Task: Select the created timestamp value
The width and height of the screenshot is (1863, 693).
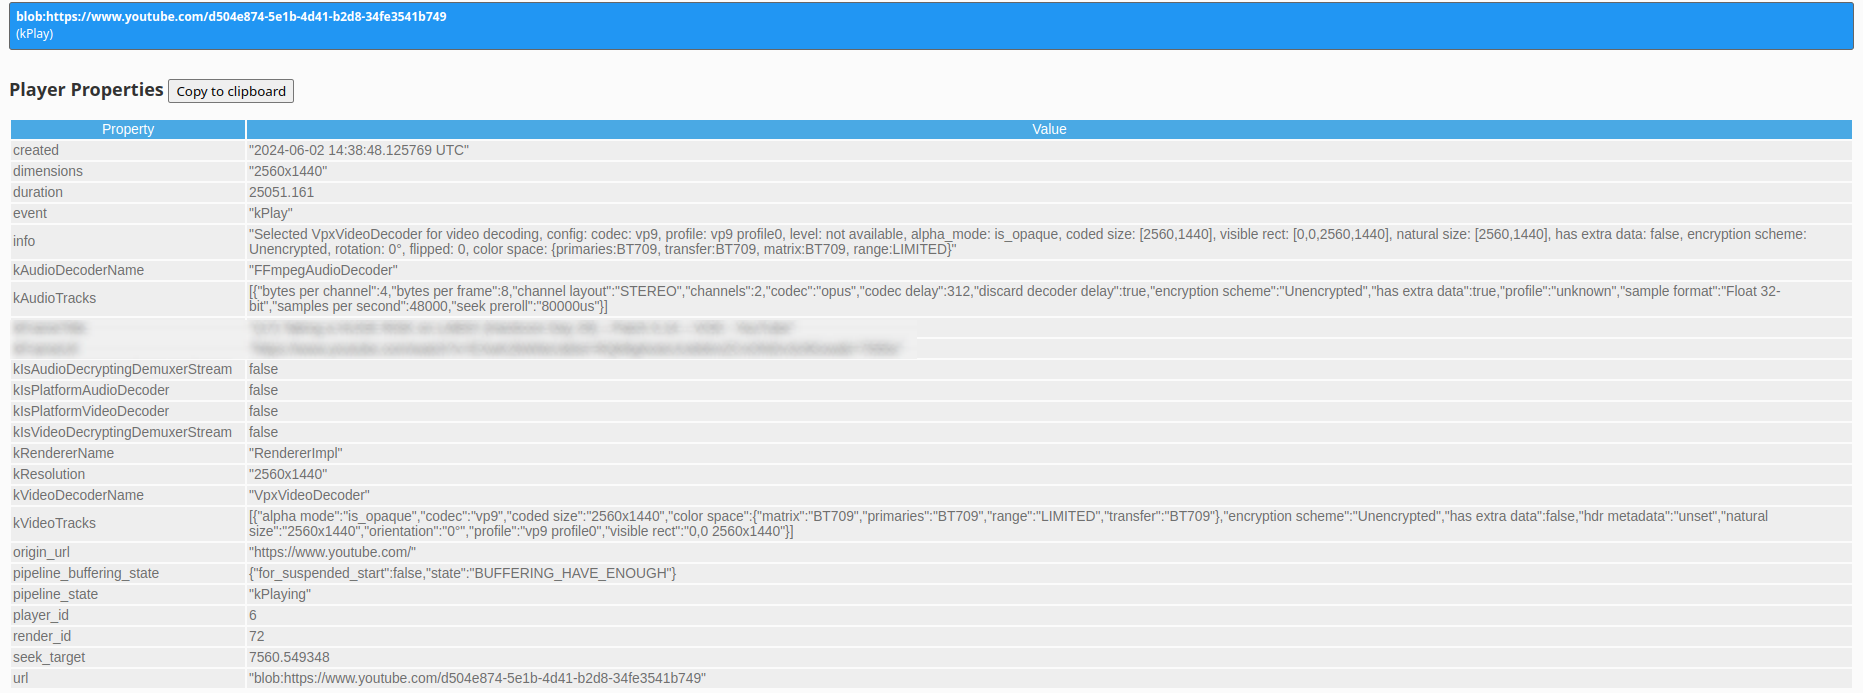Action: tap(358, 150)
